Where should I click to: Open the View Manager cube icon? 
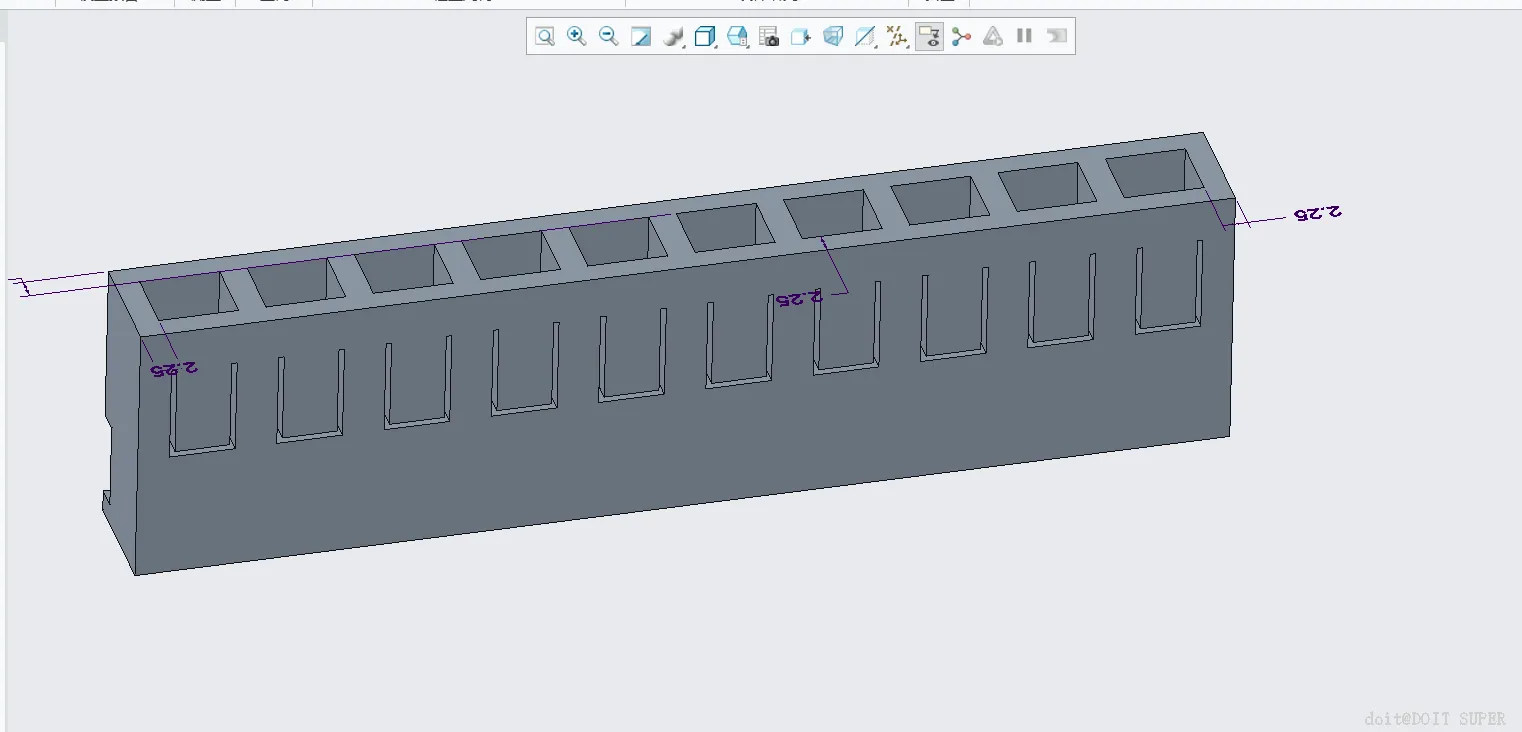pyautogui.click(x=737, y=37)
